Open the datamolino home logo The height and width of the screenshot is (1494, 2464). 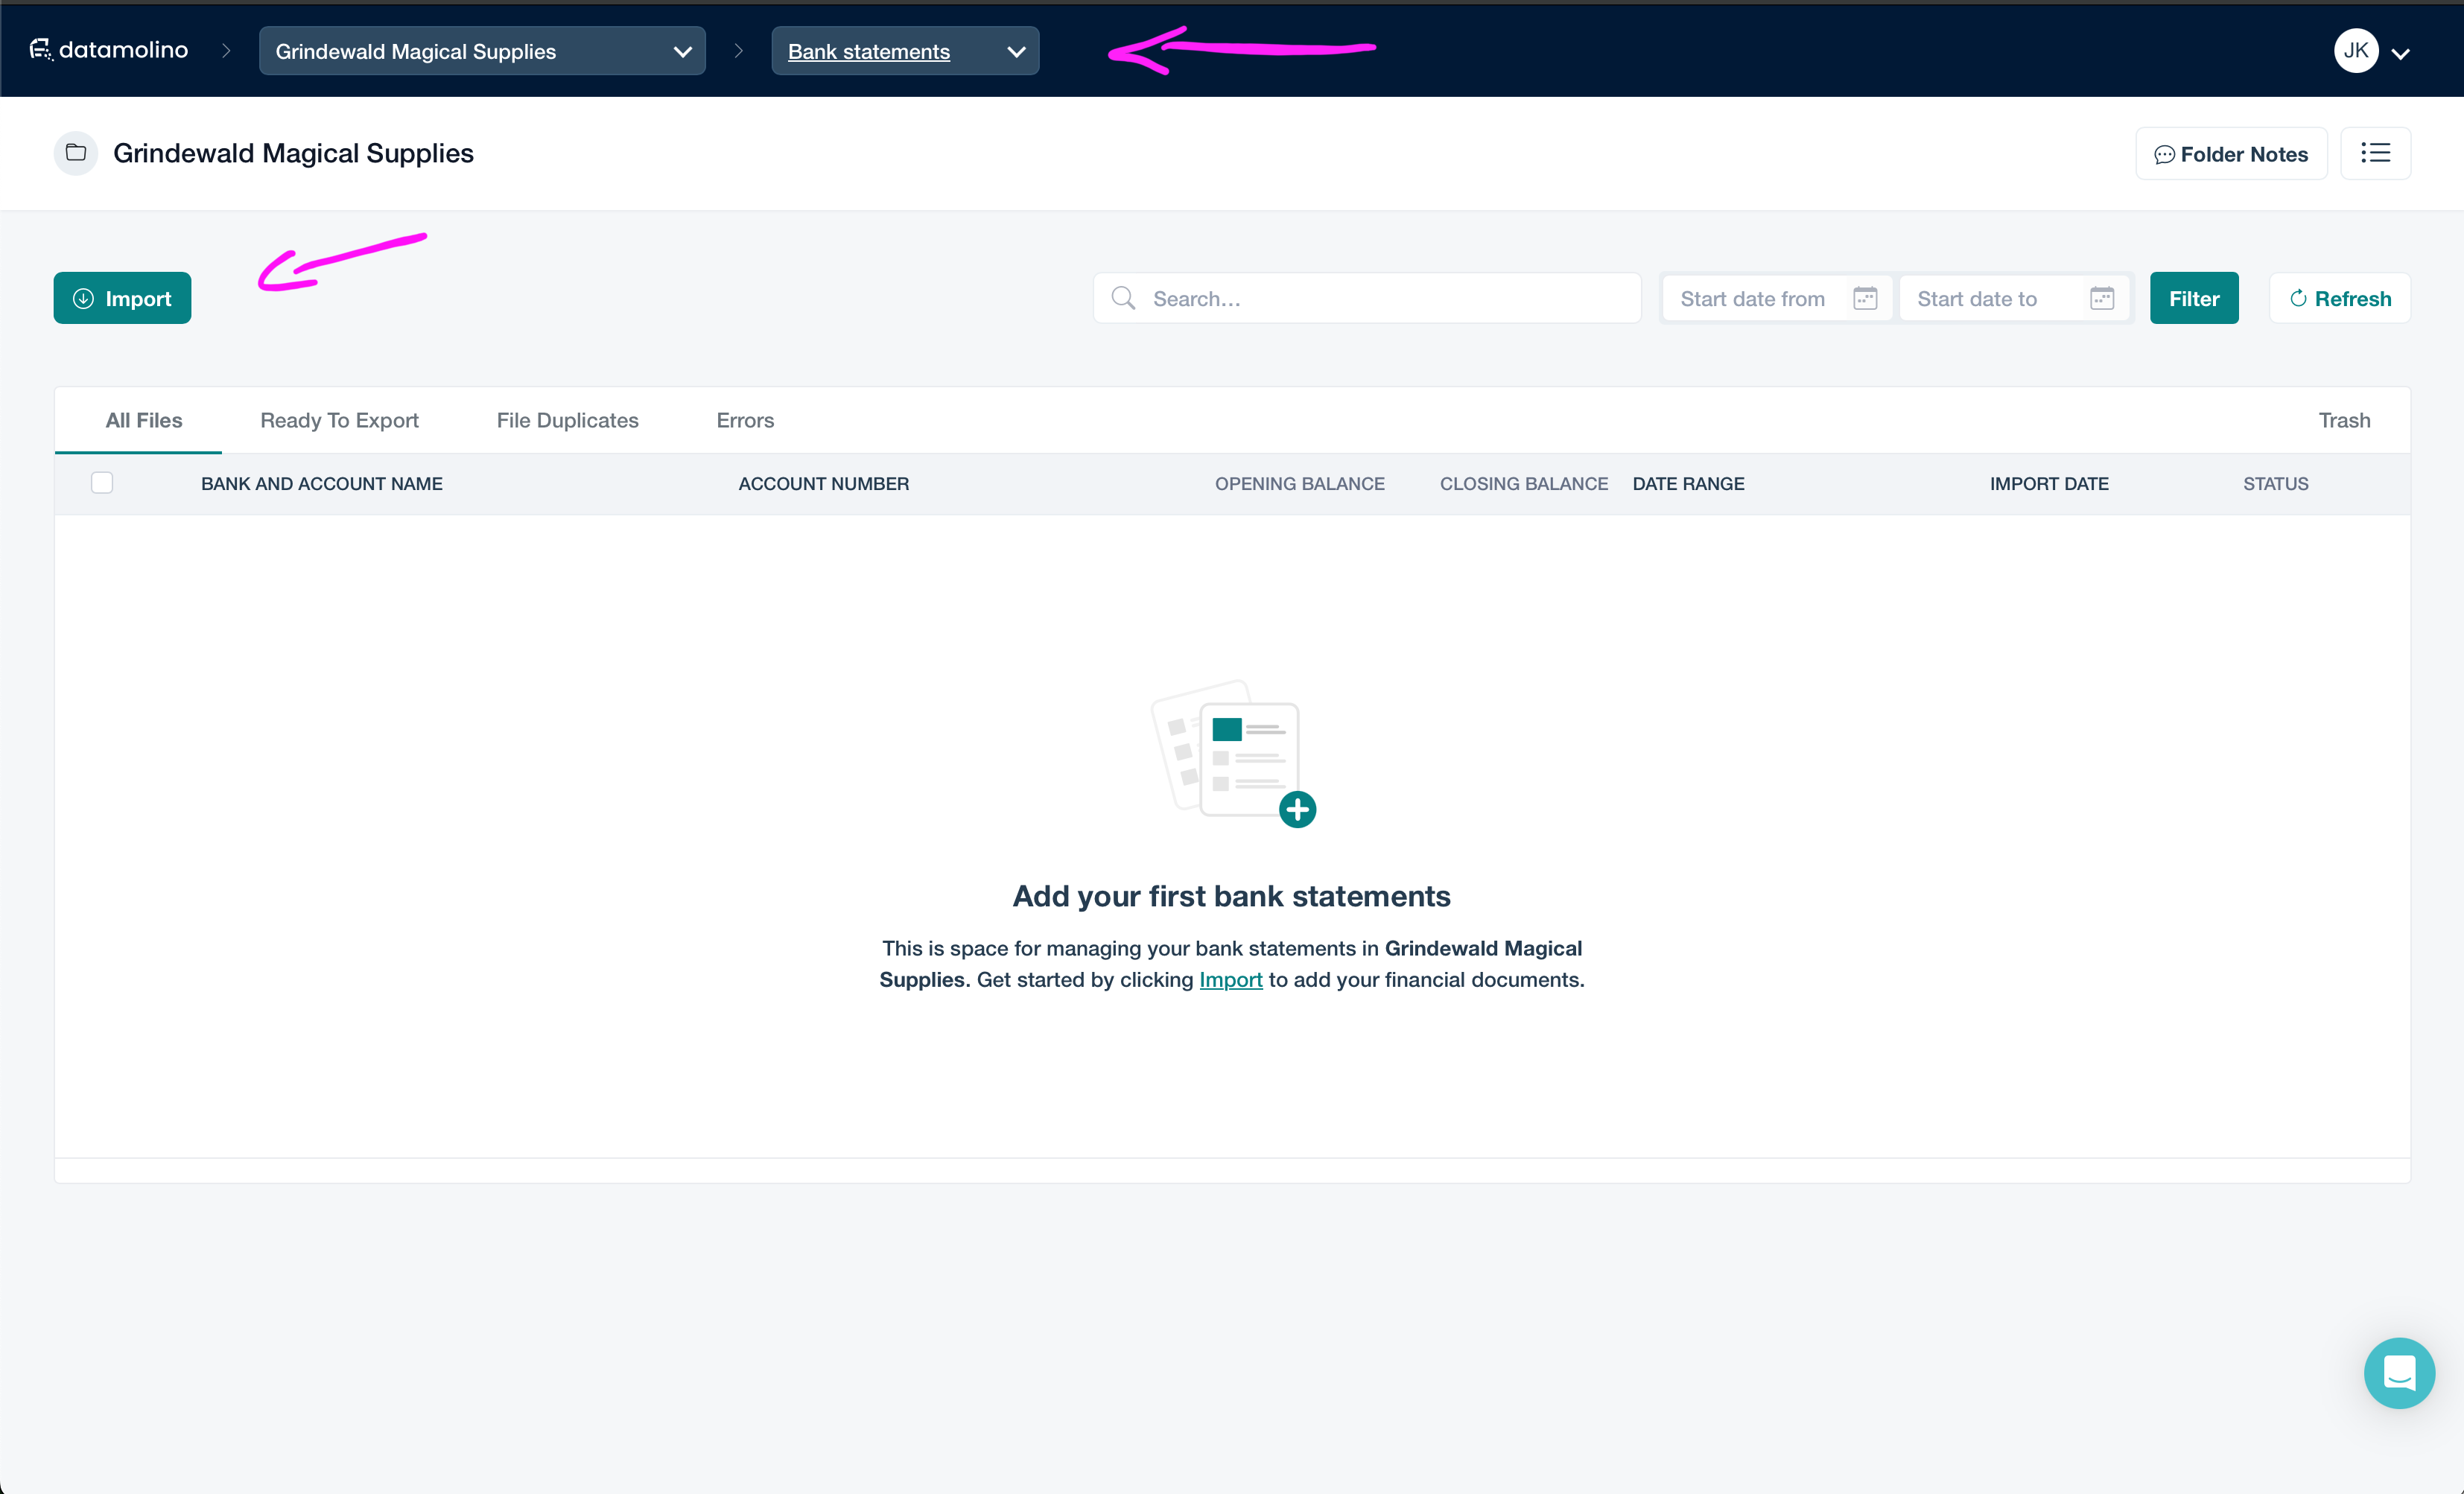(109, 50)
